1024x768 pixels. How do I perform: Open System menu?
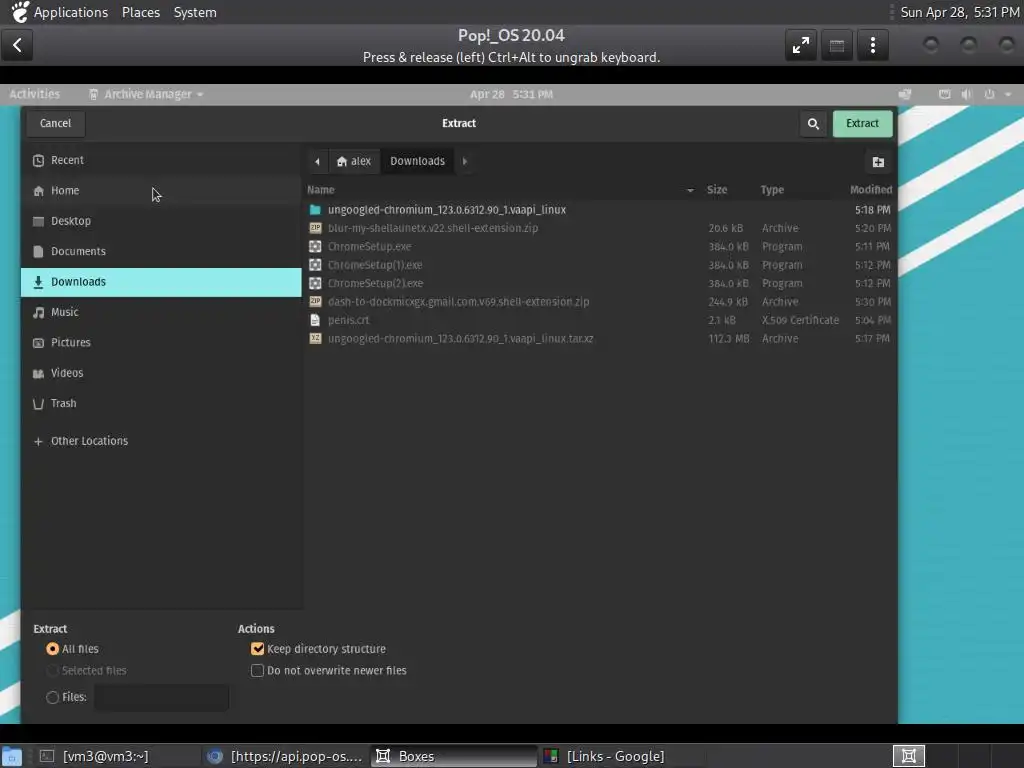pos(195,12)
